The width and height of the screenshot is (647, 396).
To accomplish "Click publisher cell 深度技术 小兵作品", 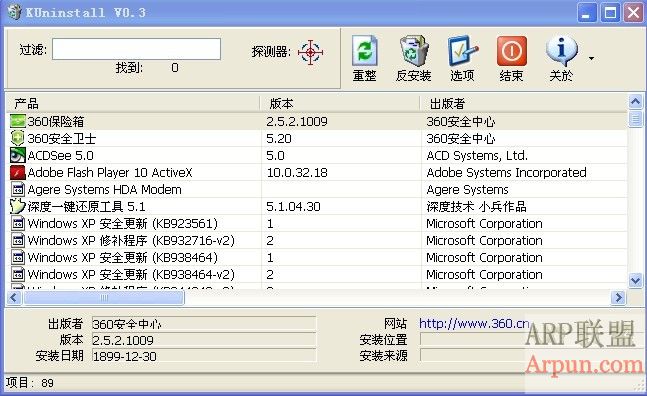I will click(x=476, y=207).
